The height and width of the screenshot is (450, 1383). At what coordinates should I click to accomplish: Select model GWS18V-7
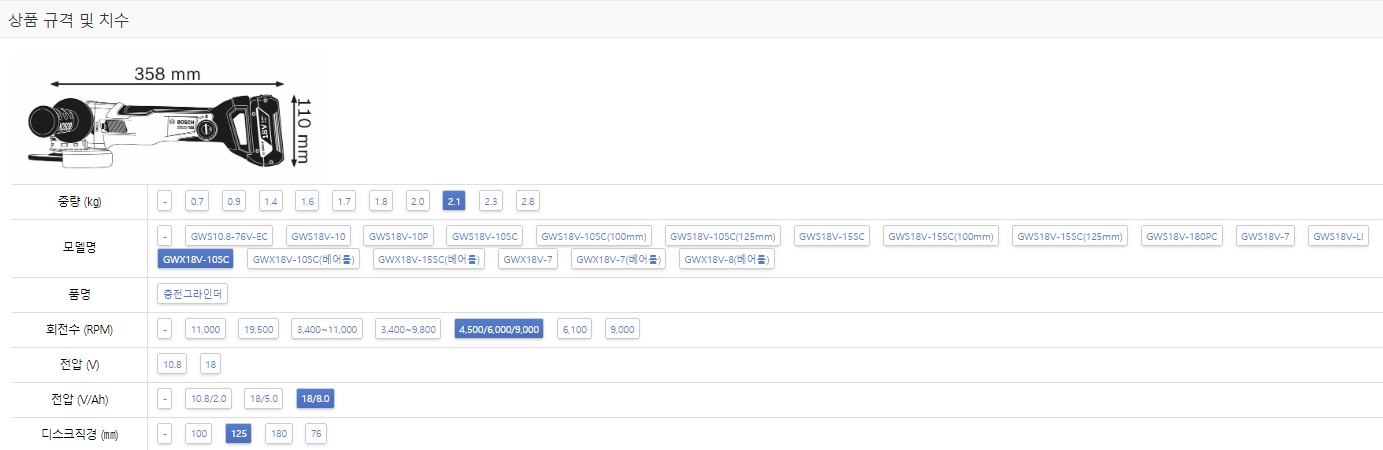1266,236
